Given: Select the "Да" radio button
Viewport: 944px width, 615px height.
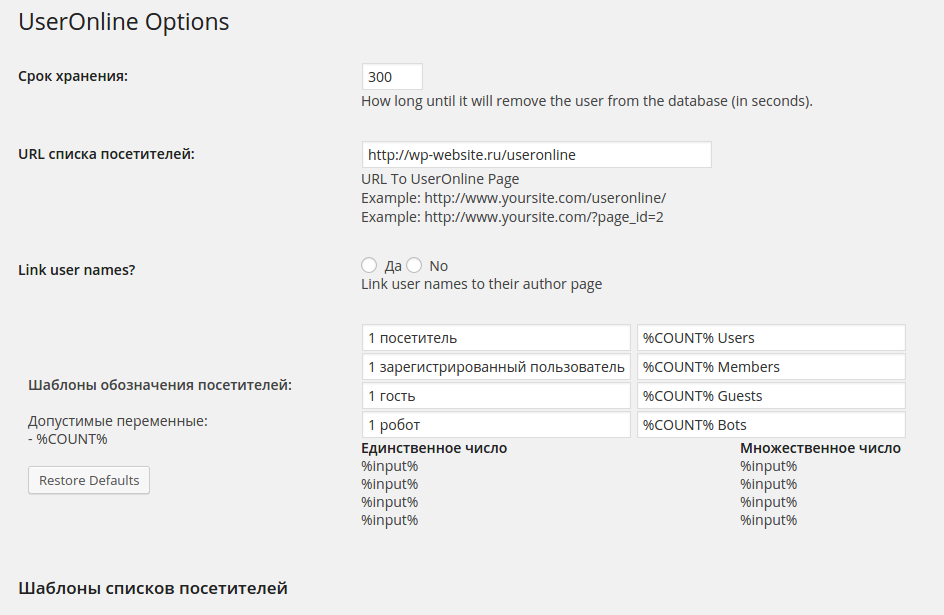Looking at the screenshot, I should coord(369,265).
